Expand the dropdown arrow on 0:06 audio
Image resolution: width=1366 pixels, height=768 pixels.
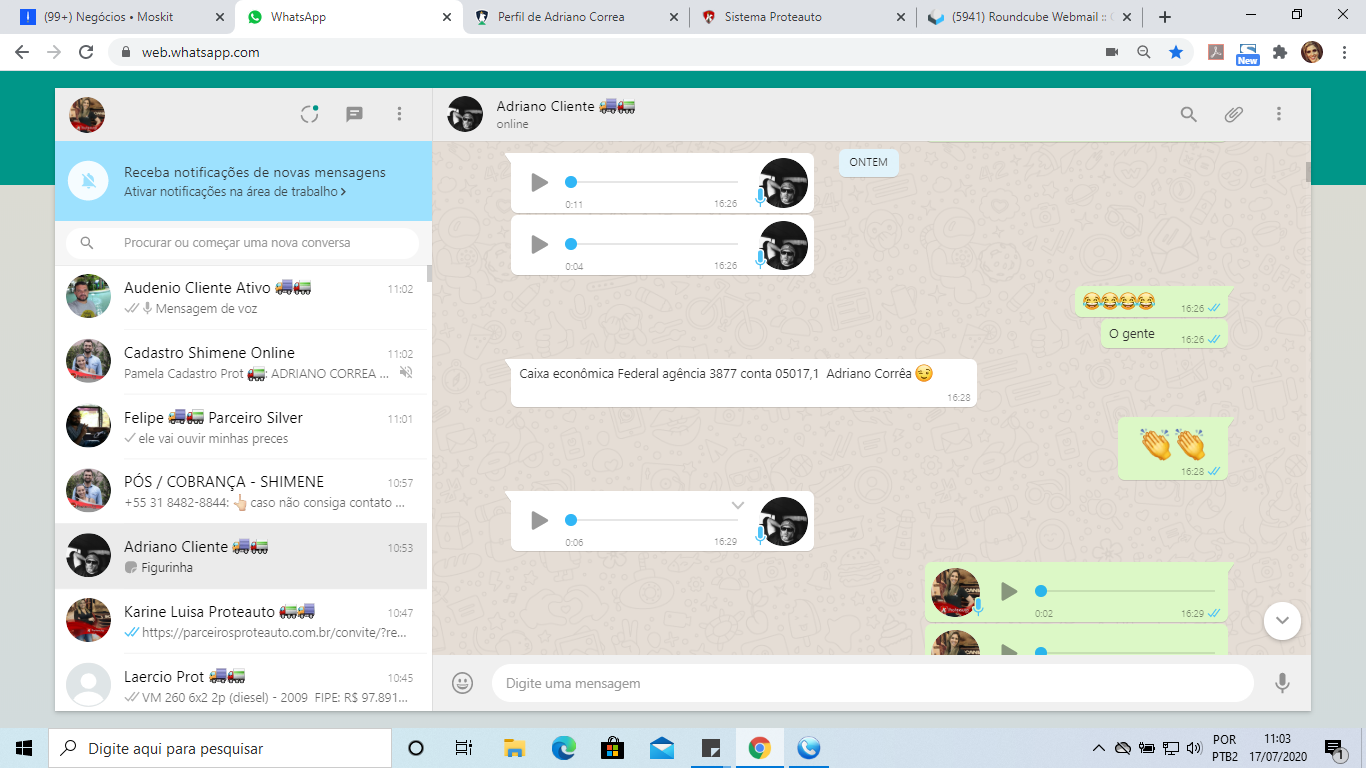738,505
